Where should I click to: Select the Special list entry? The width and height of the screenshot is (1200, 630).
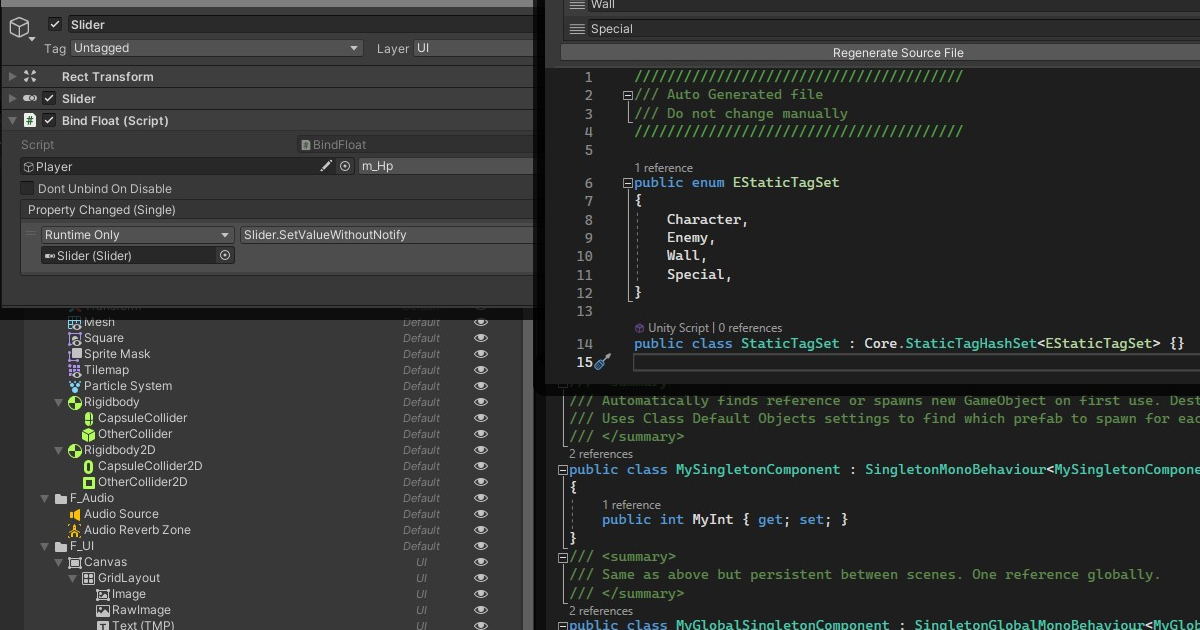pos(611,29)
